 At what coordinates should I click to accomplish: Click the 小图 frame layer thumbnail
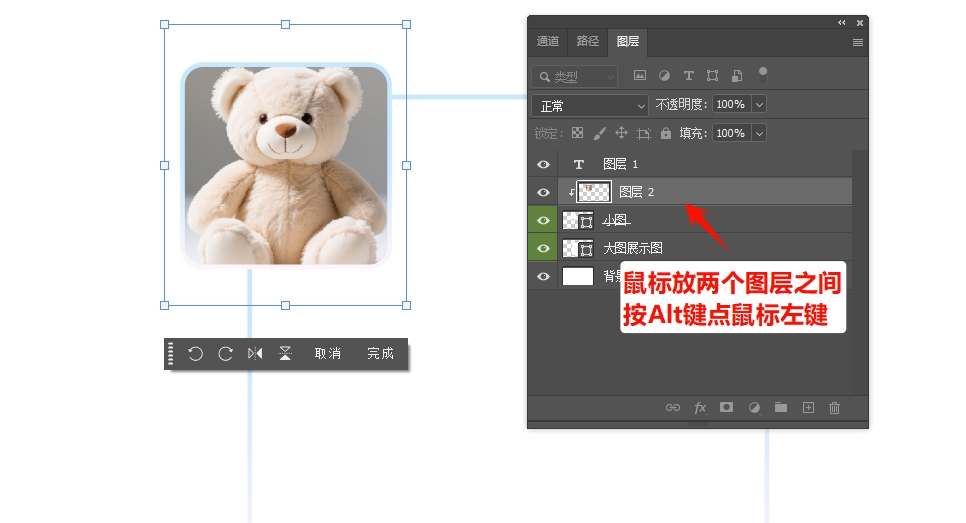[578, 221]
